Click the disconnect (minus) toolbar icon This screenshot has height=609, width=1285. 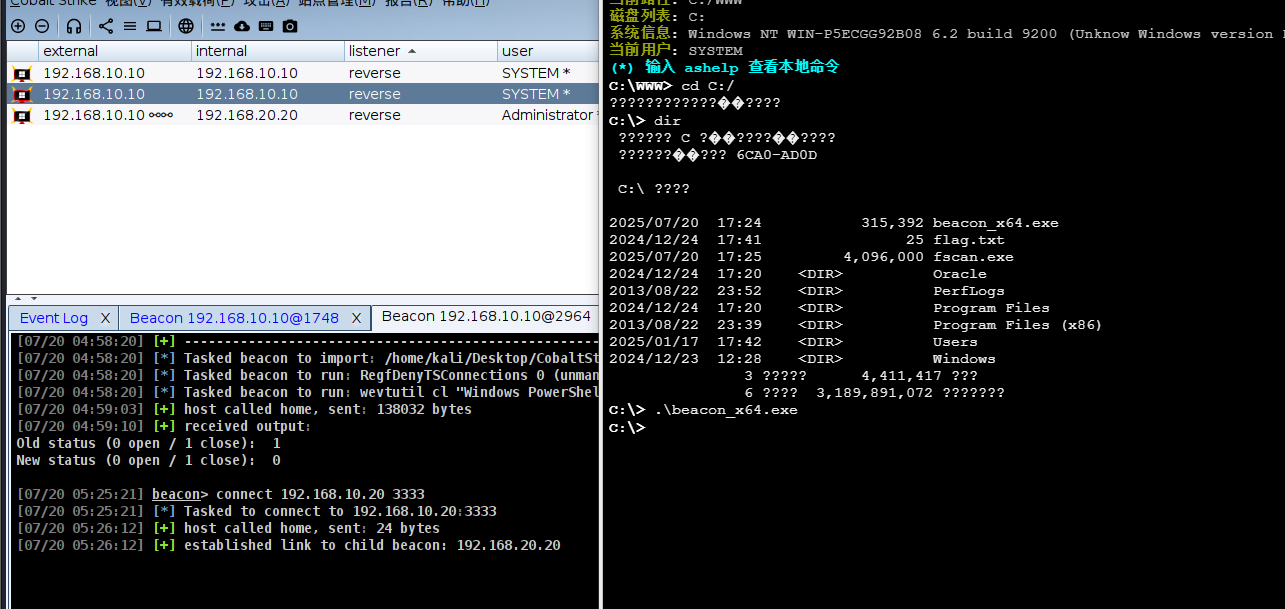(x=42, y=26)
